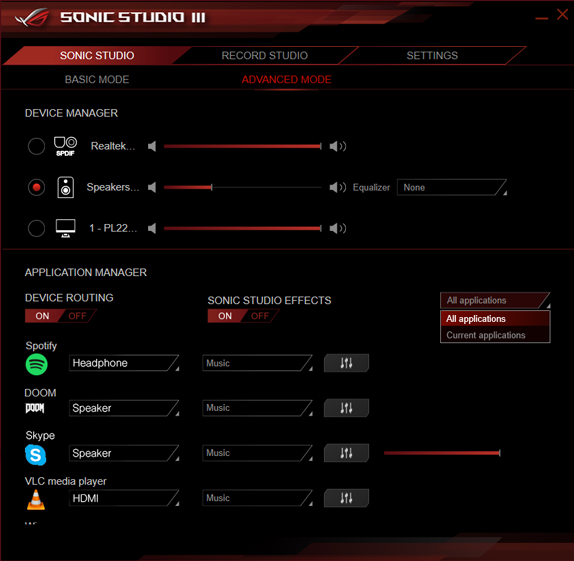The image size is (574, 561).
Task: Switch to Basic Mode
Action: [x=97, y=79]
